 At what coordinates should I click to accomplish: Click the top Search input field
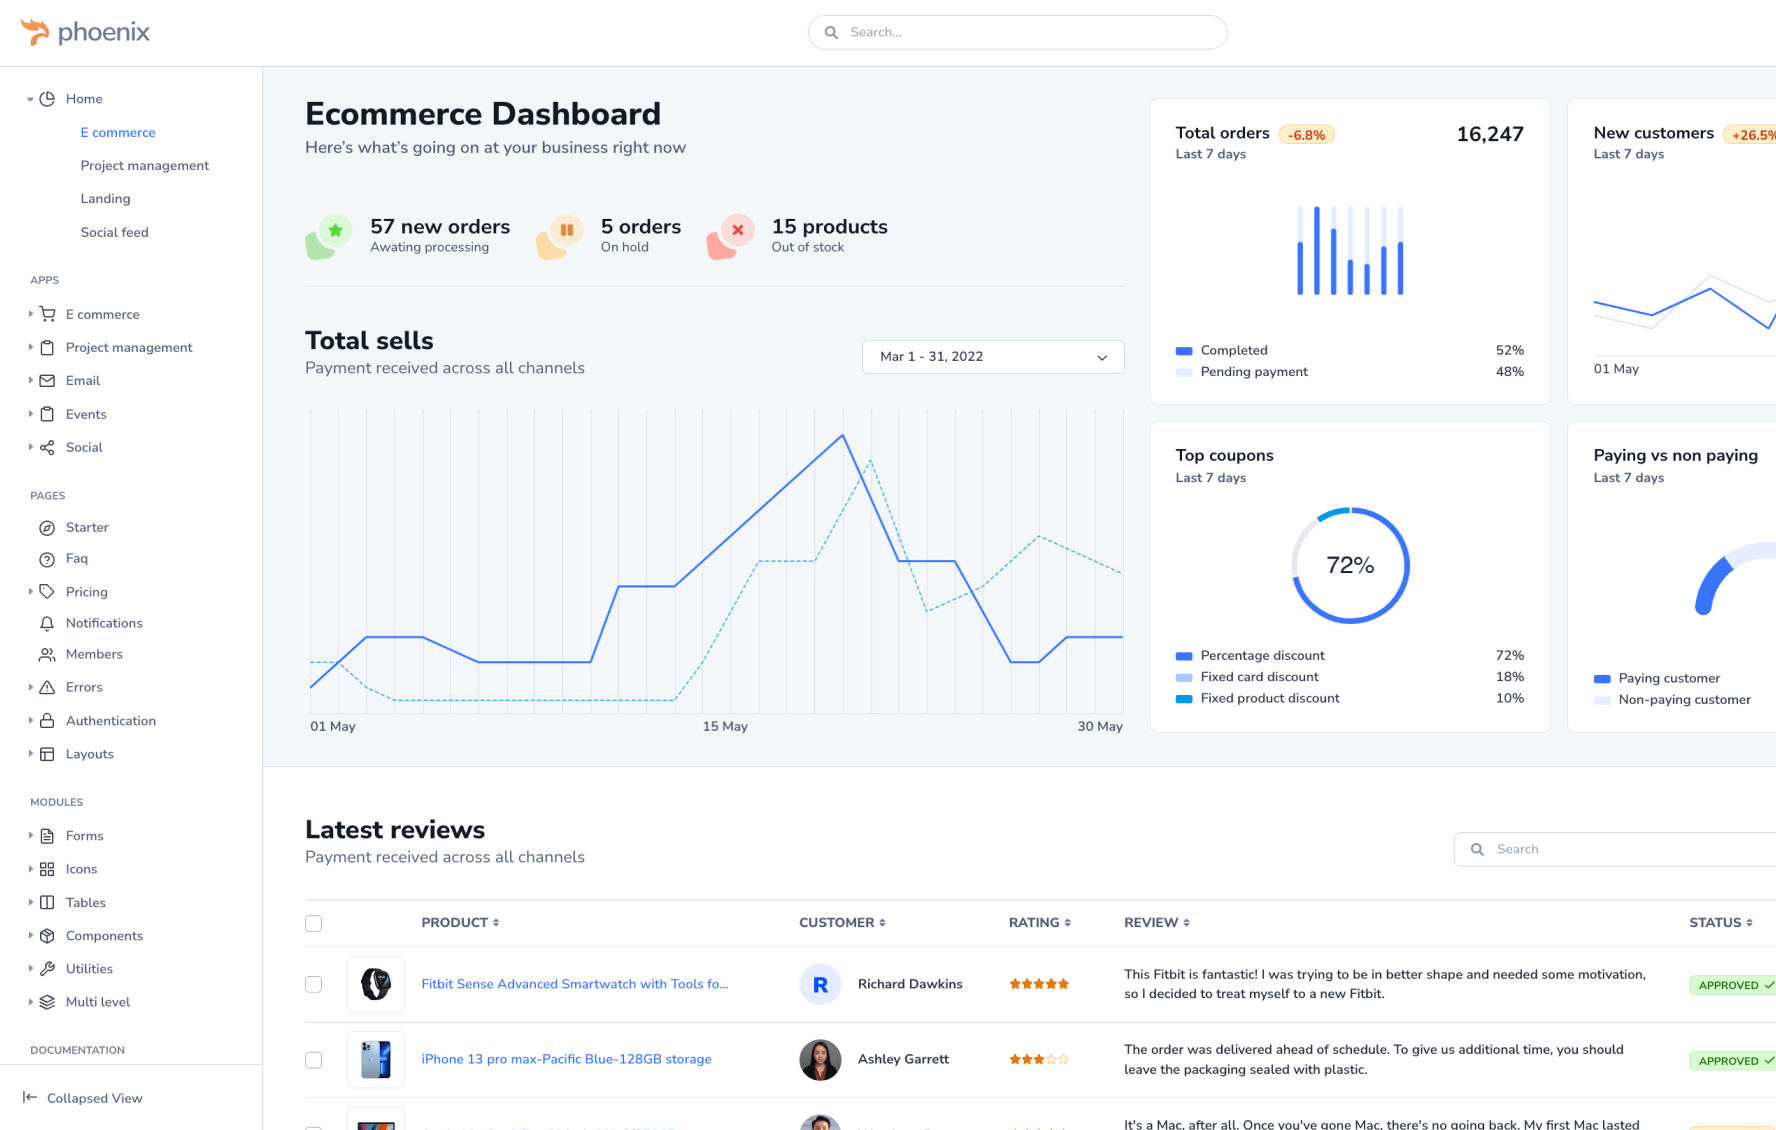[1030, 33]
